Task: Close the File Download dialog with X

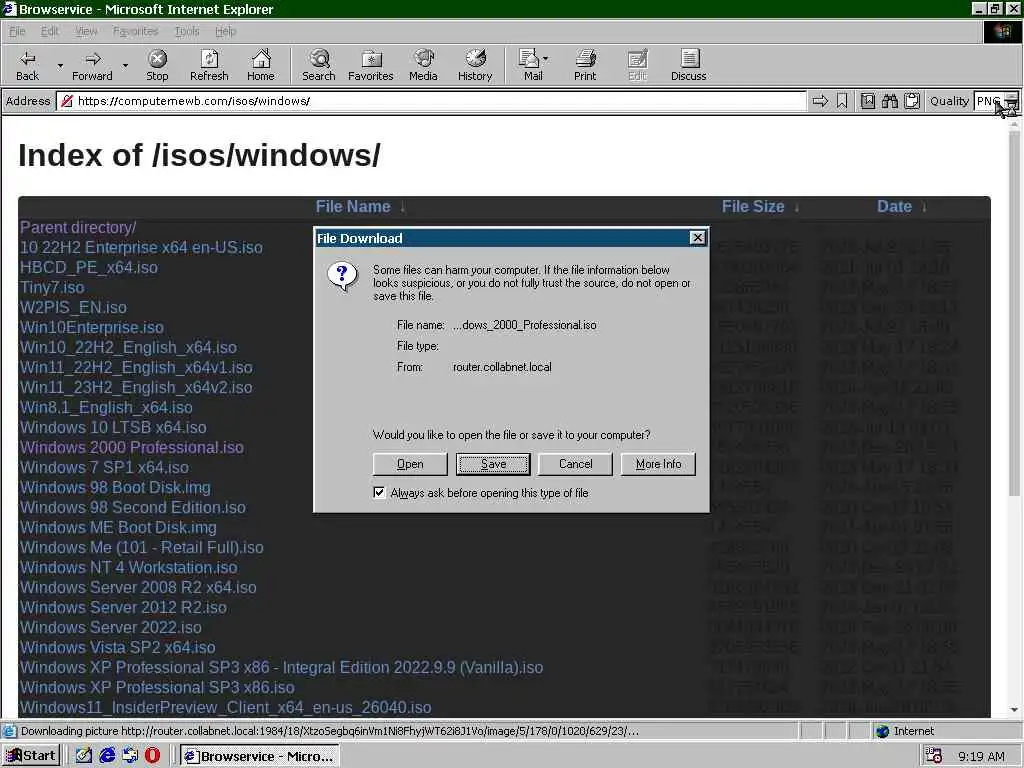Action: click(697, 238)
